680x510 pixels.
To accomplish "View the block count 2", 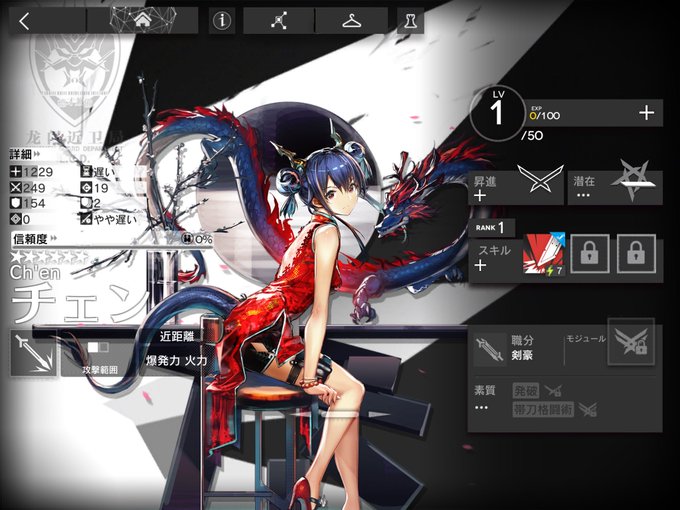I will pos(92,203).
